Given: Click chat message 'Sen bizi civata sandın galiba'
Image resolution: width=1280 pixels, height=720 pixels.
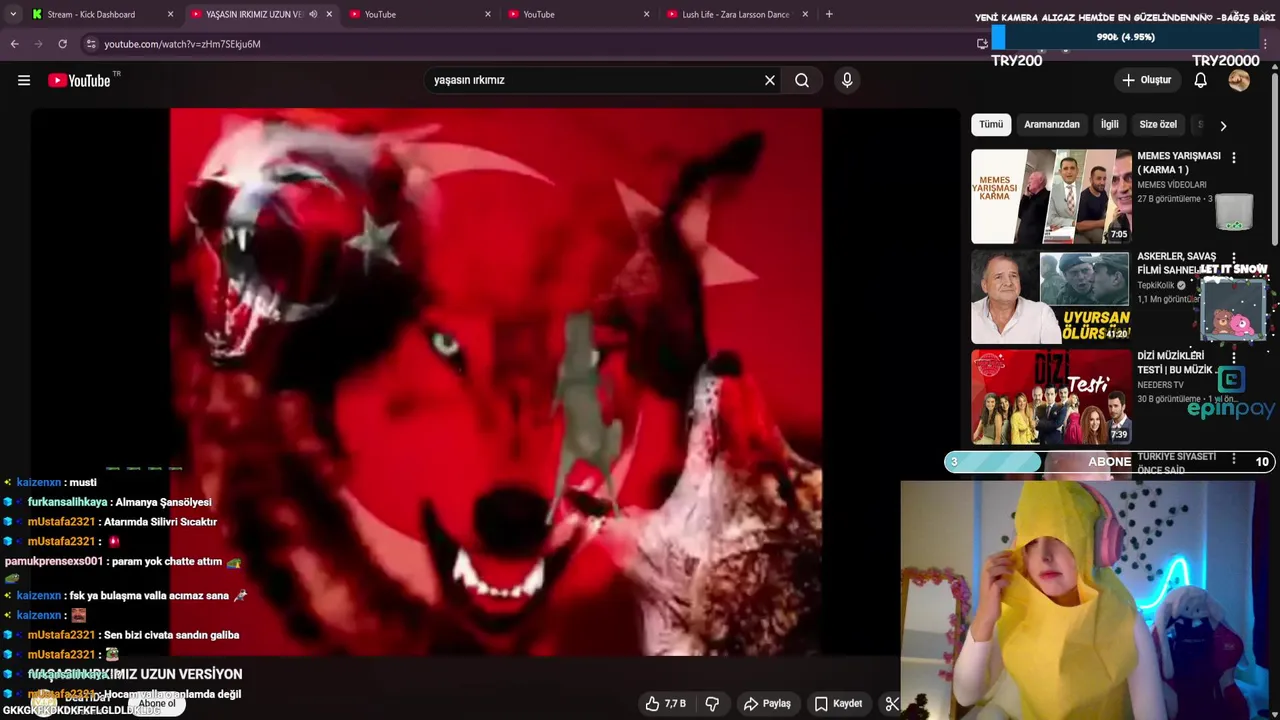Looking at the screenshot, I should 171,635.
